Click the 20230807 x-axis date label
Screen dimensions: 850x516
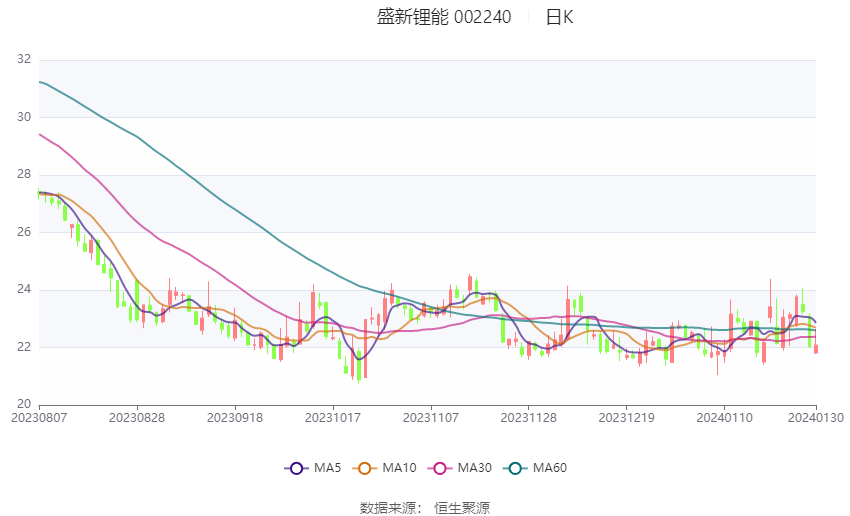pyautogui.click(x=39, y=418)
